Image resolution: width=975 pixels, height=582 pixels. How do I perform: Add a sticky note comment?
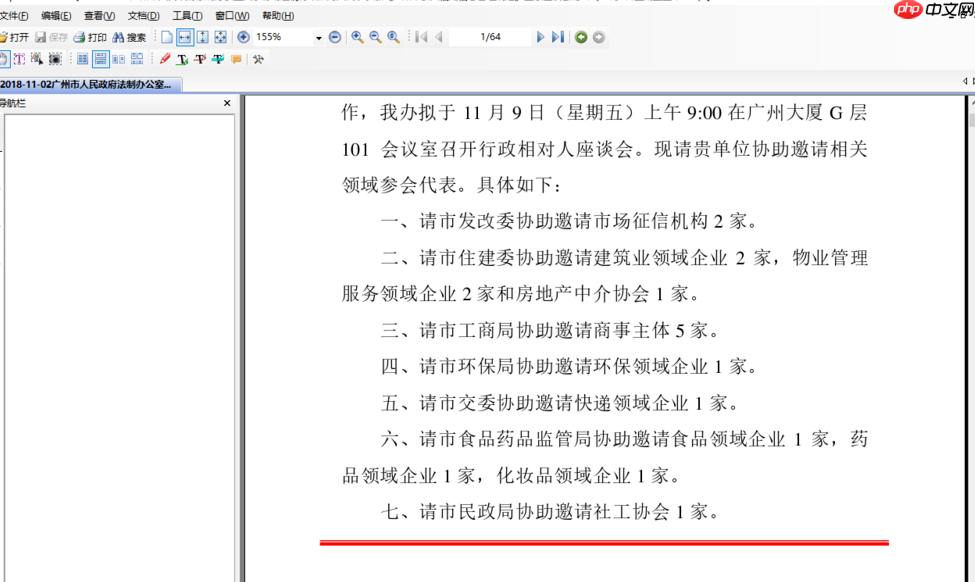coord(236,59)
